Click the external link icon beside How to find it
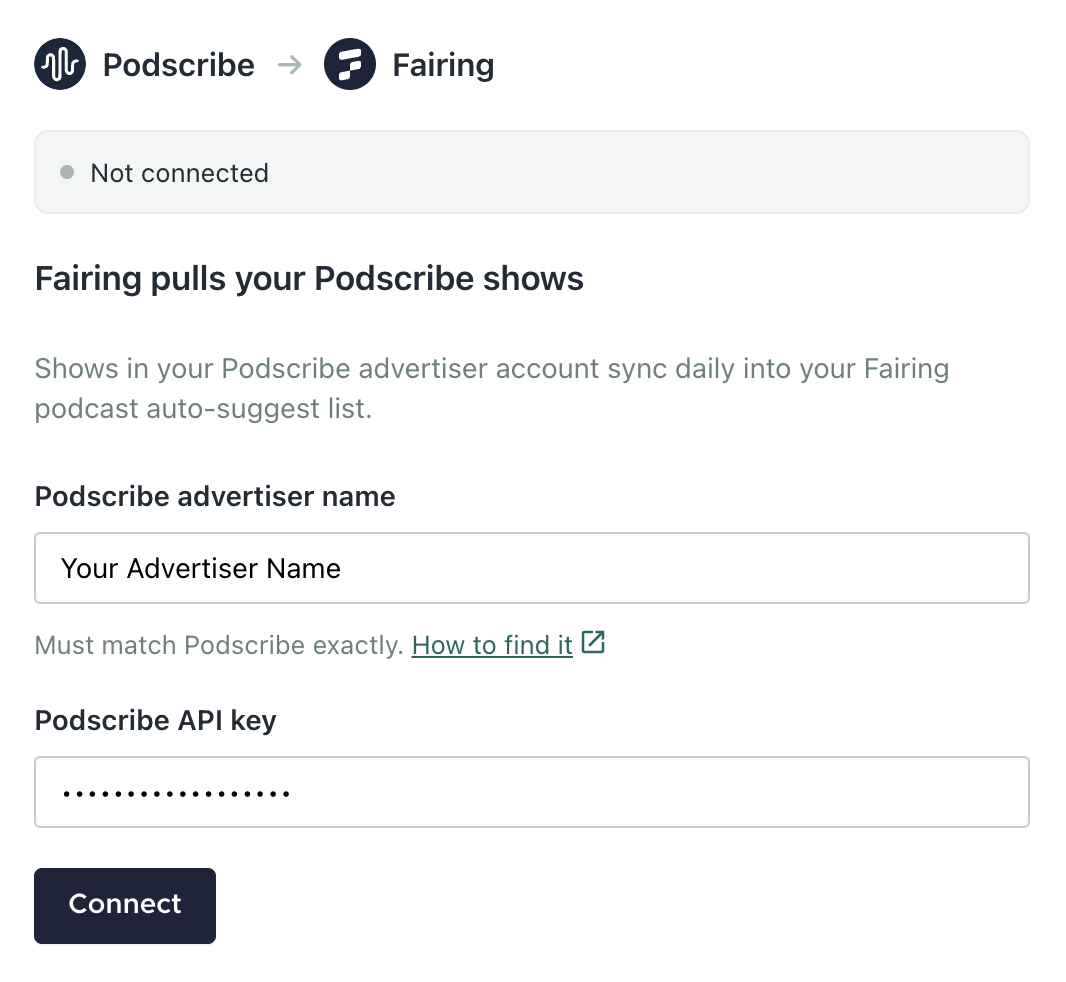This screenshot has width=1066, height=982. pos(594,643)
